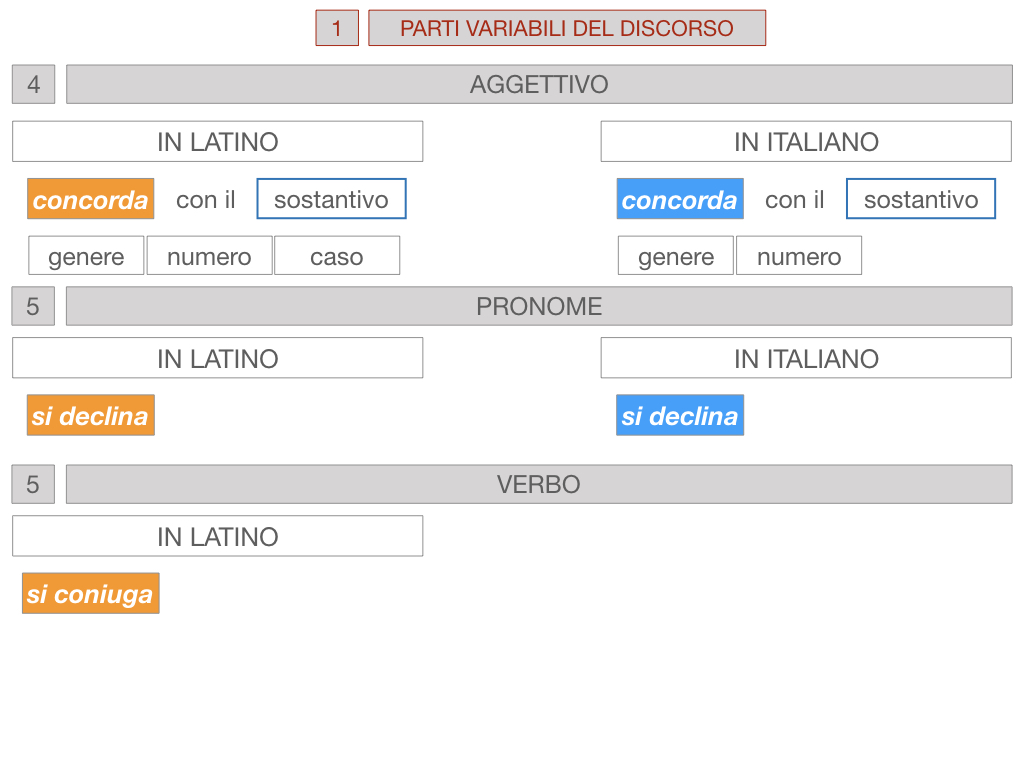Viewport: 1024px width, 768px height.
Task: Click the number 5 box beside PRONOME
Action: [x=33, y=306]
